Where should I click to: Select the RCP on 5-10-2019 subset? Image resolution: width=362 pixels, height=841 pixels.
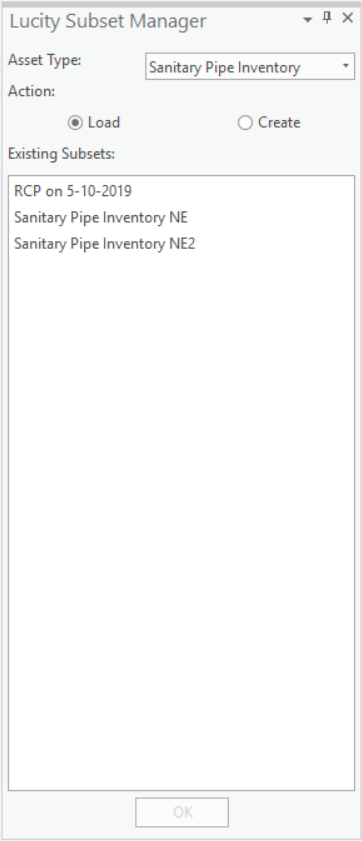73,191
